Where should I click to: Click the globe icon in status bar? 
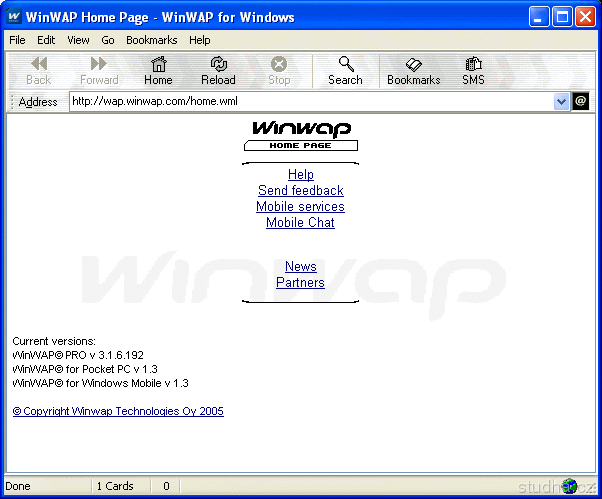pos(569,486)
